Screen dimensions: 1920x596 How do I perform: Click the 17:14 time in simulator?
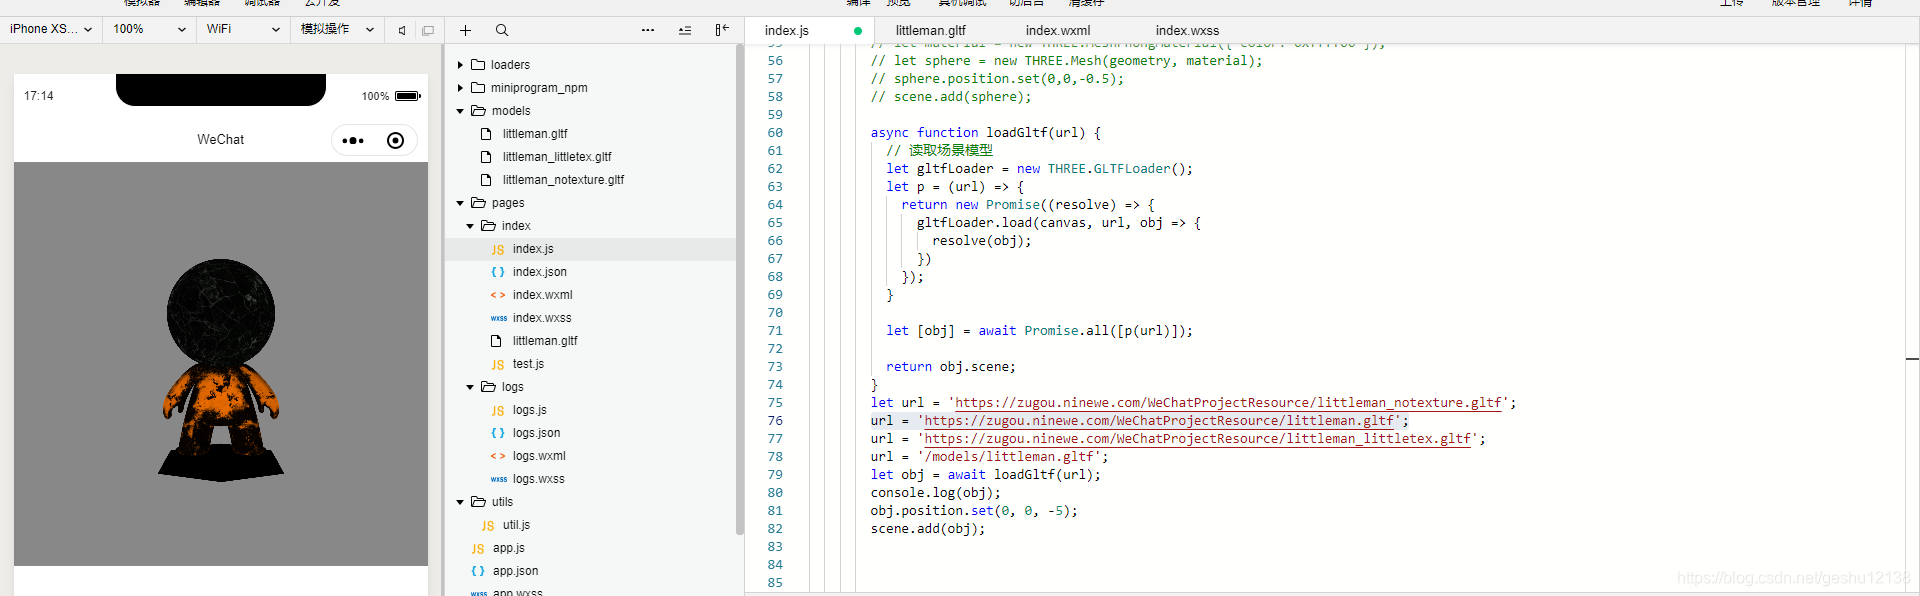click(39, 96)
